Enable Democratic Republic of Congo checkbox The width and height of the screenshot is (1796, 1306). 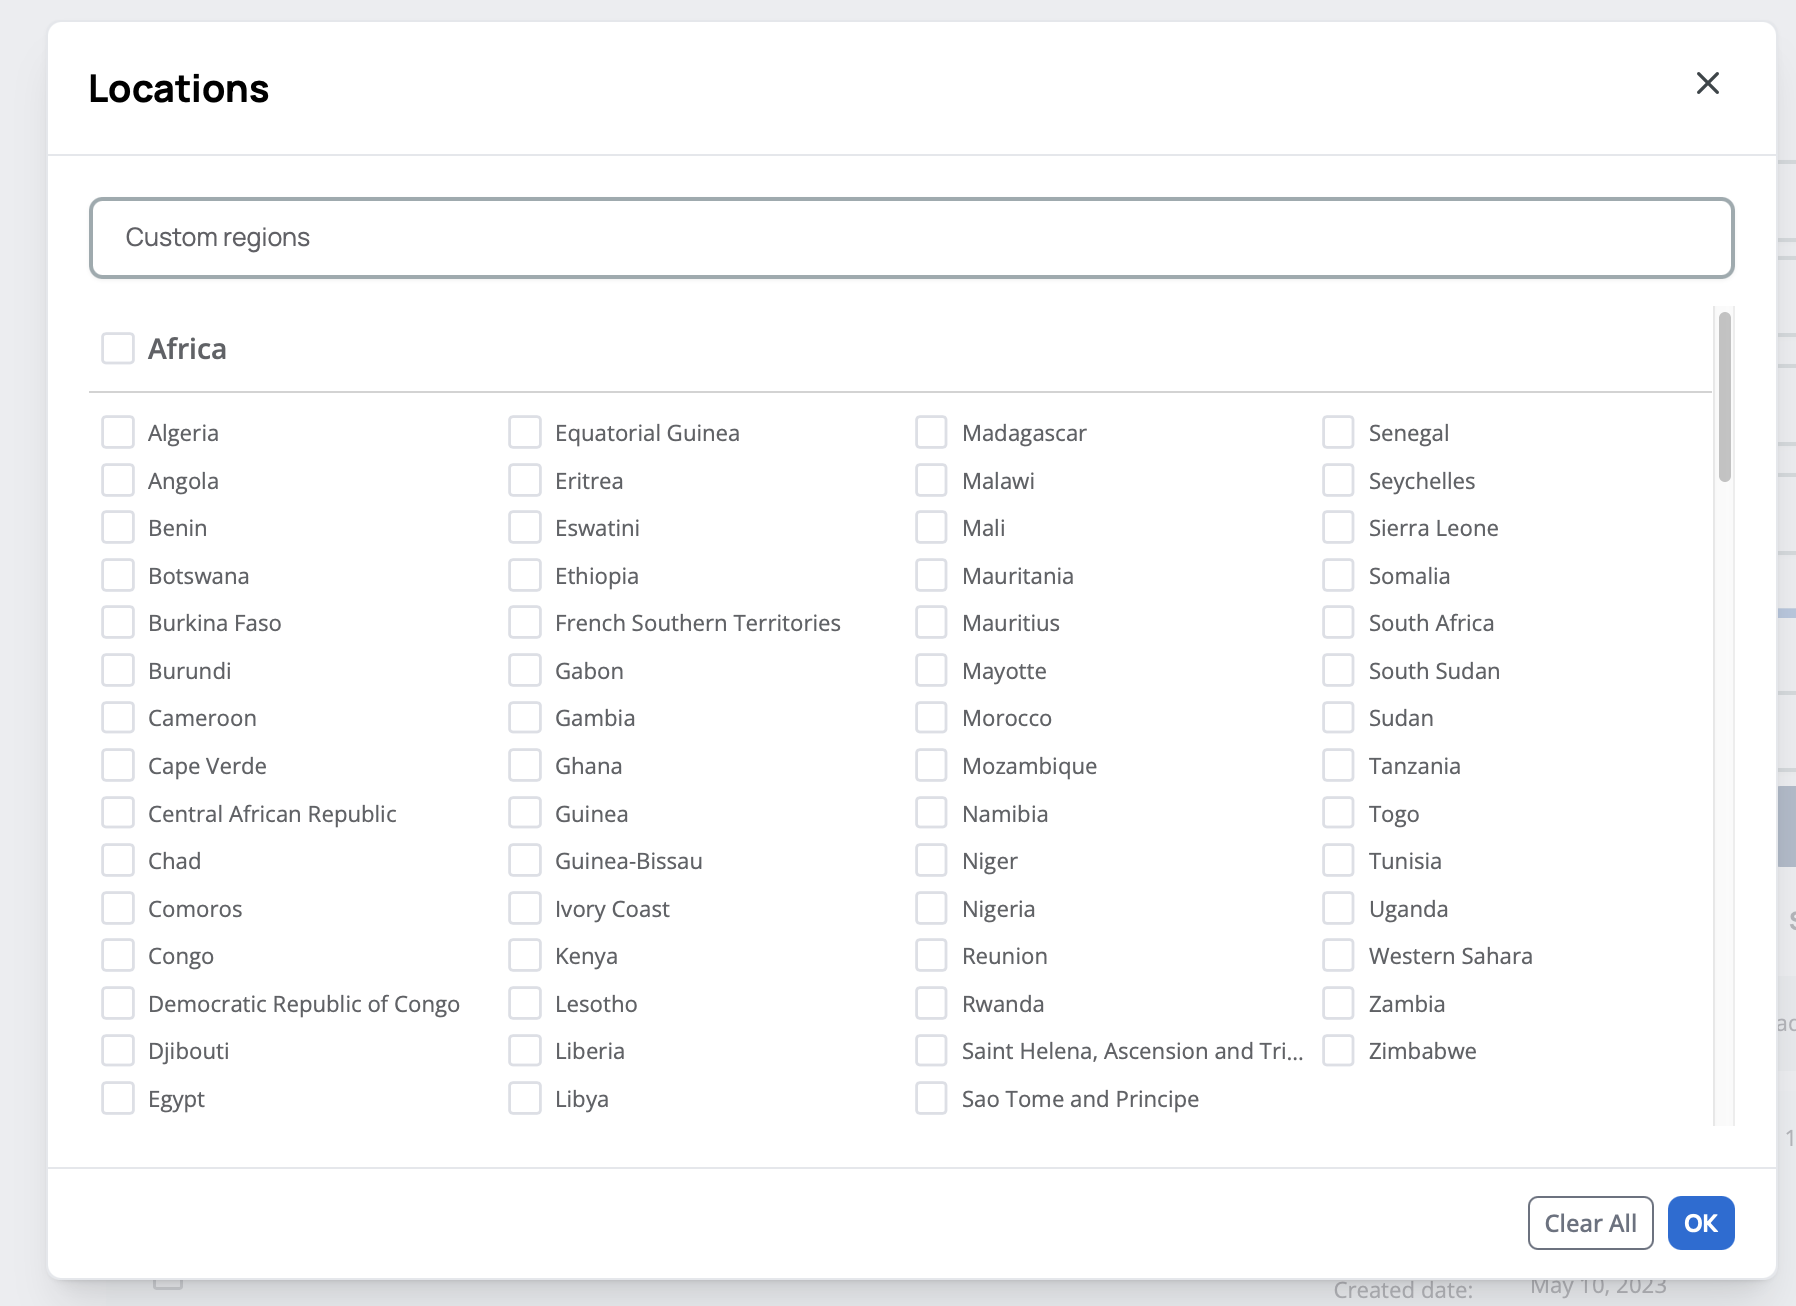[x=118, y=1003]
